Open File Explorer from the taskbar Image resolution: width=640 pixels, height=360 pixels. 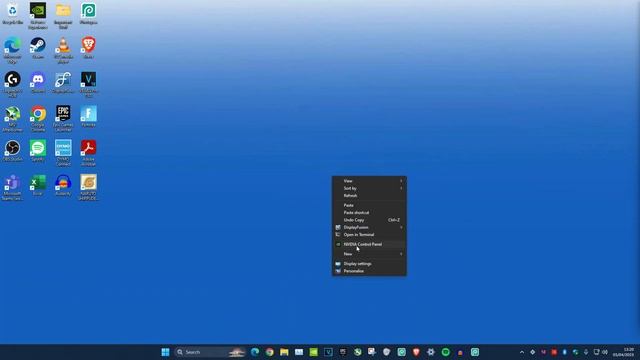[284, 352]
